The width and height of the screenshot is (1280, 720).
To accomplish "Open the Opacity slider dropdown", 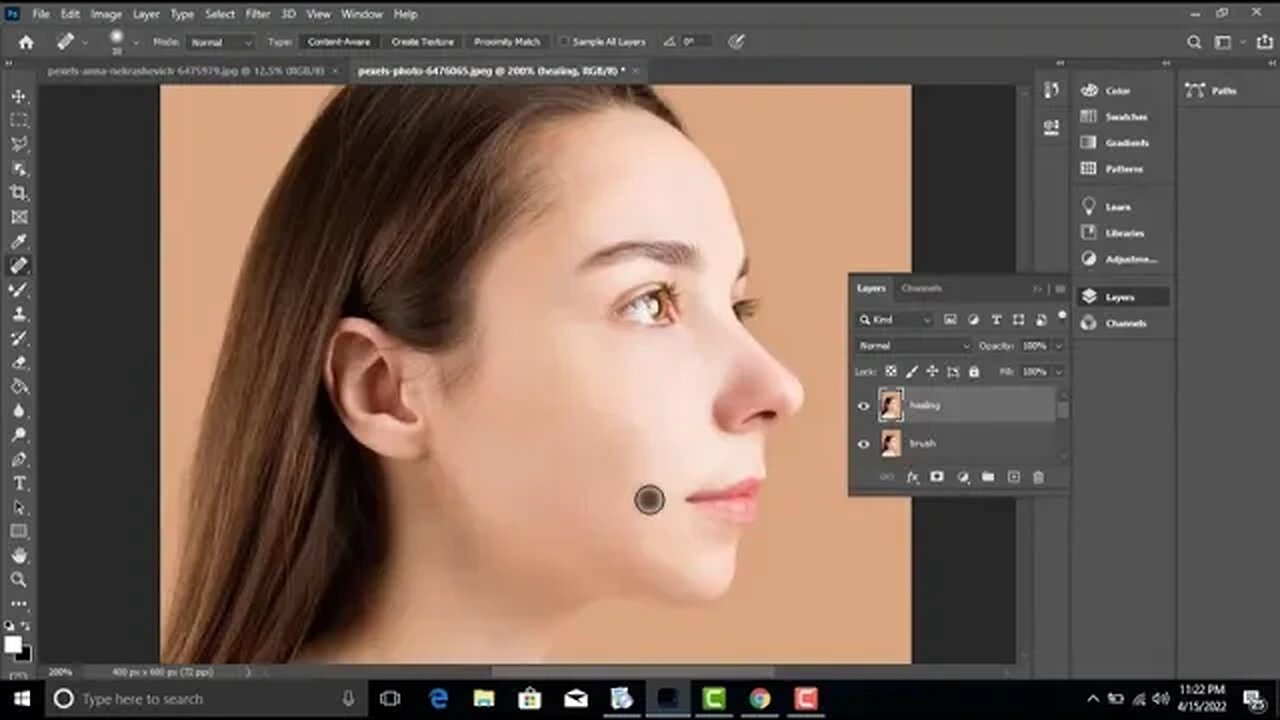I will pos(1058,345).
